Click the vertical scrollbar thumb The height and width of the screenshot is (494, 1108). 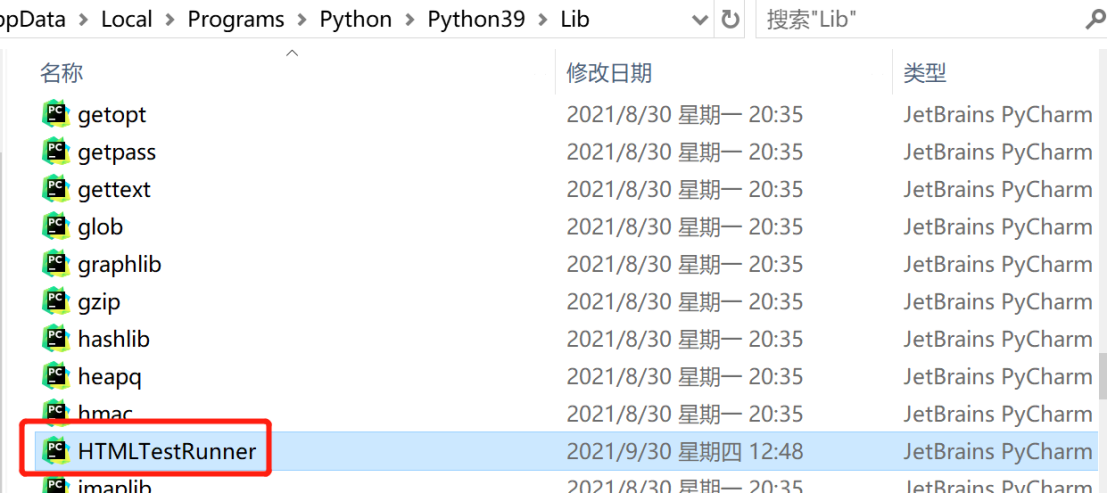pos(1104,377)
